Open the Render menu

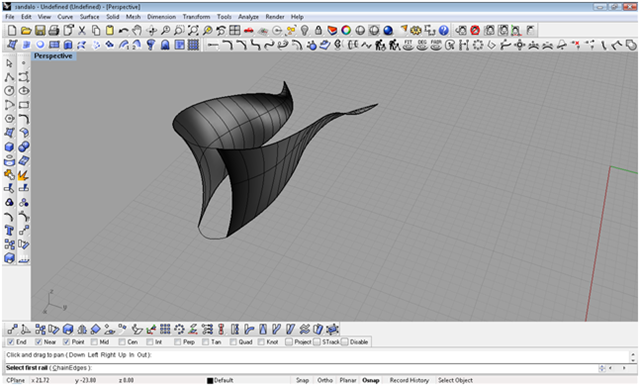pos(275,17)
